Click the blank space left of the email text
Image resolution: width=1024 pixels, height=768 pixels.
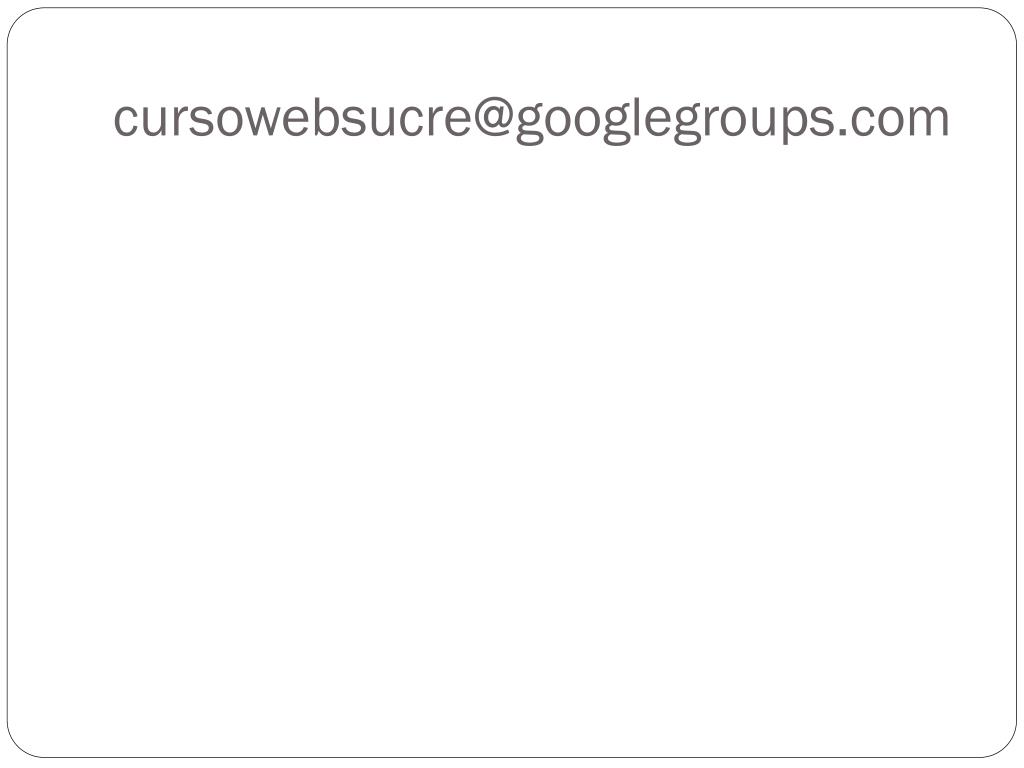coord(62,120)
